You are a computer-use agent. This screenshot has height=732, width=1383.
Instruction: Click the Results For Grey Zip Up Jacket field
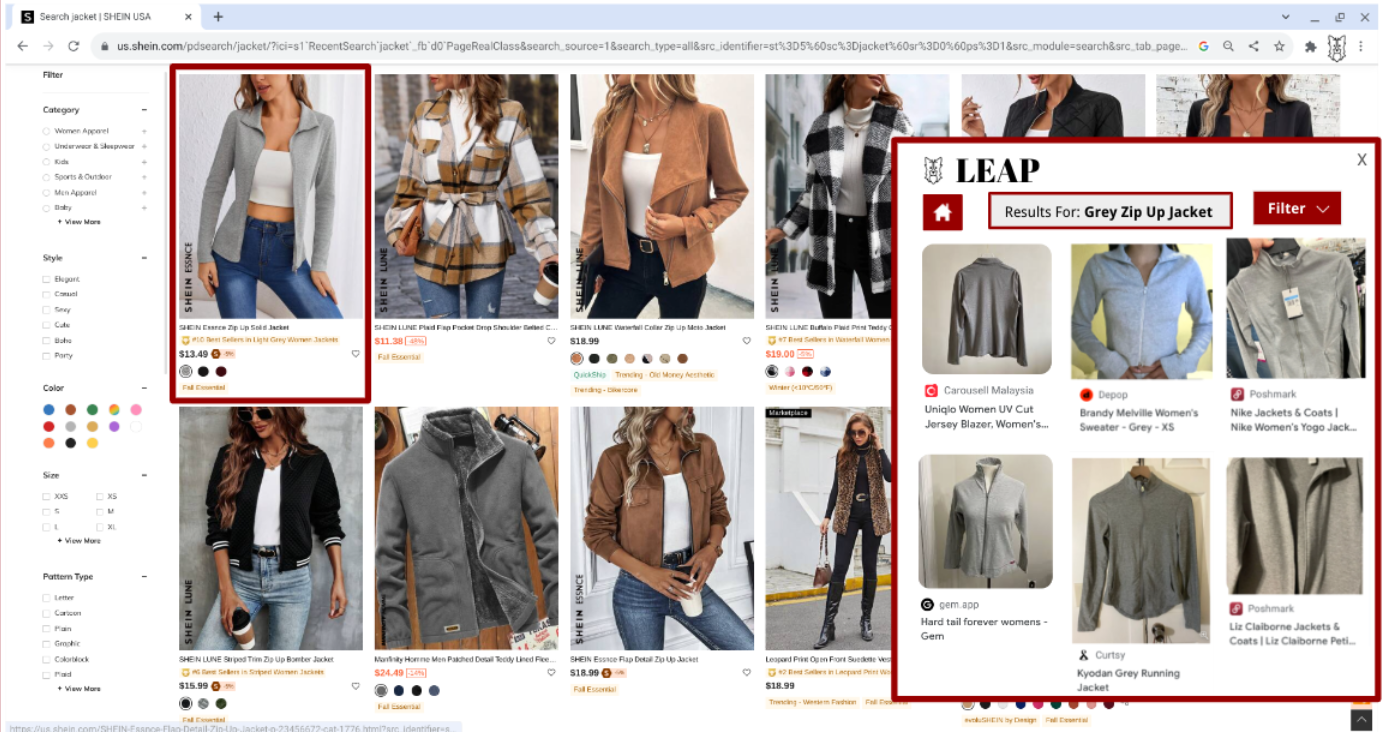click(1109, 211)
